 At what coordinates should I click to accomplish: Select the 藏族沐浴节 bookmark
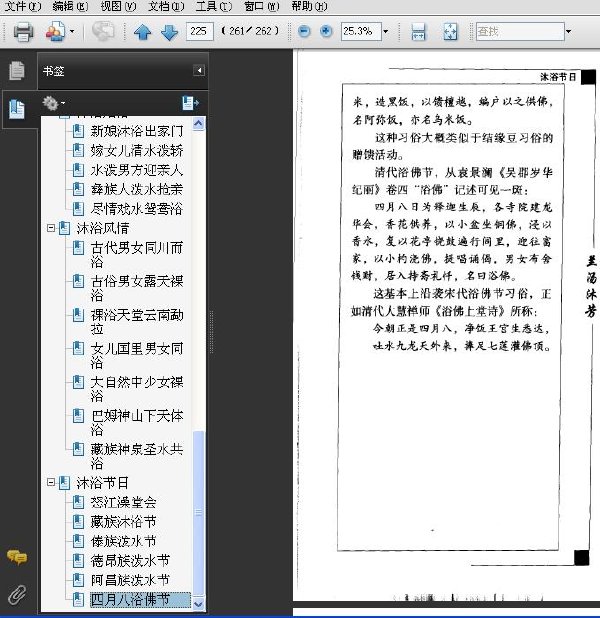pyautogui.click(x=123, y=521)
